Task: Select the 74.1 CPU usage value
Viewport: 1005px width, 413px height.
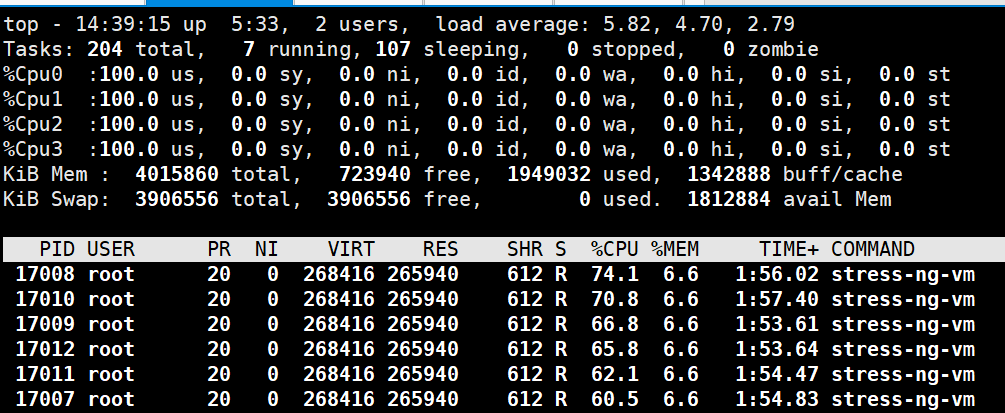Action: [x=615, y=274]
